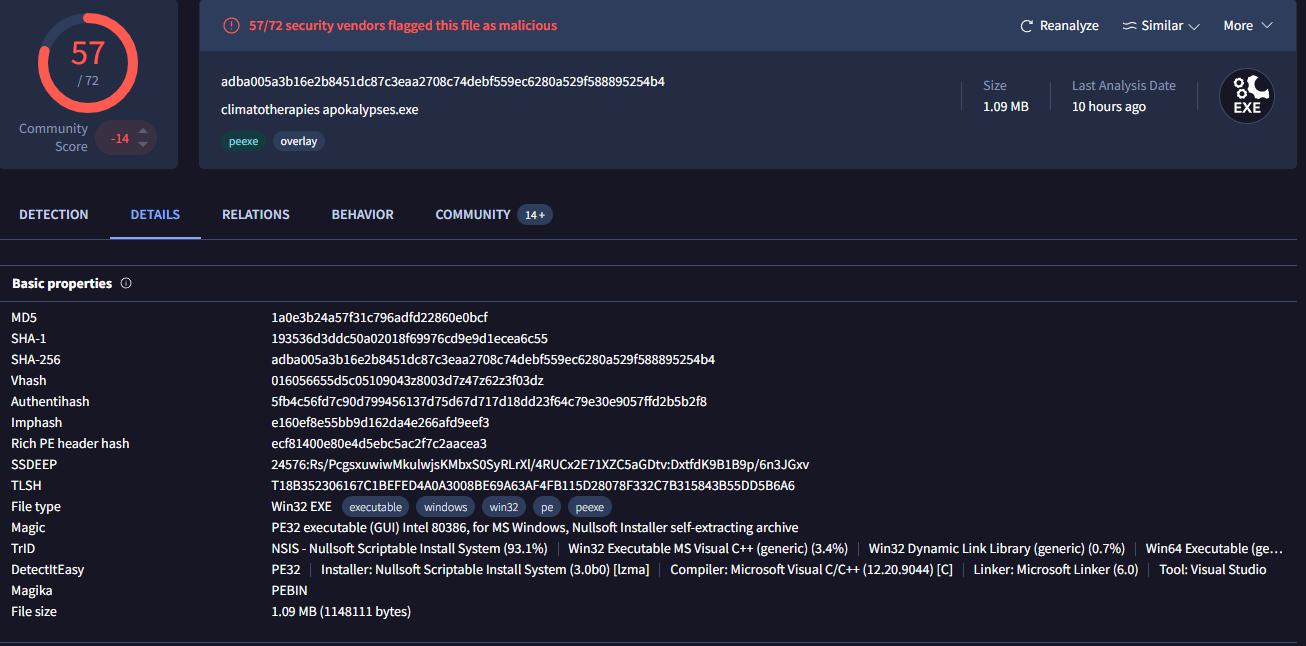Image resolution: width=1306 pixels, height=646 pixels.
Task: Click the windows file type tag
Action: (445, 507)
